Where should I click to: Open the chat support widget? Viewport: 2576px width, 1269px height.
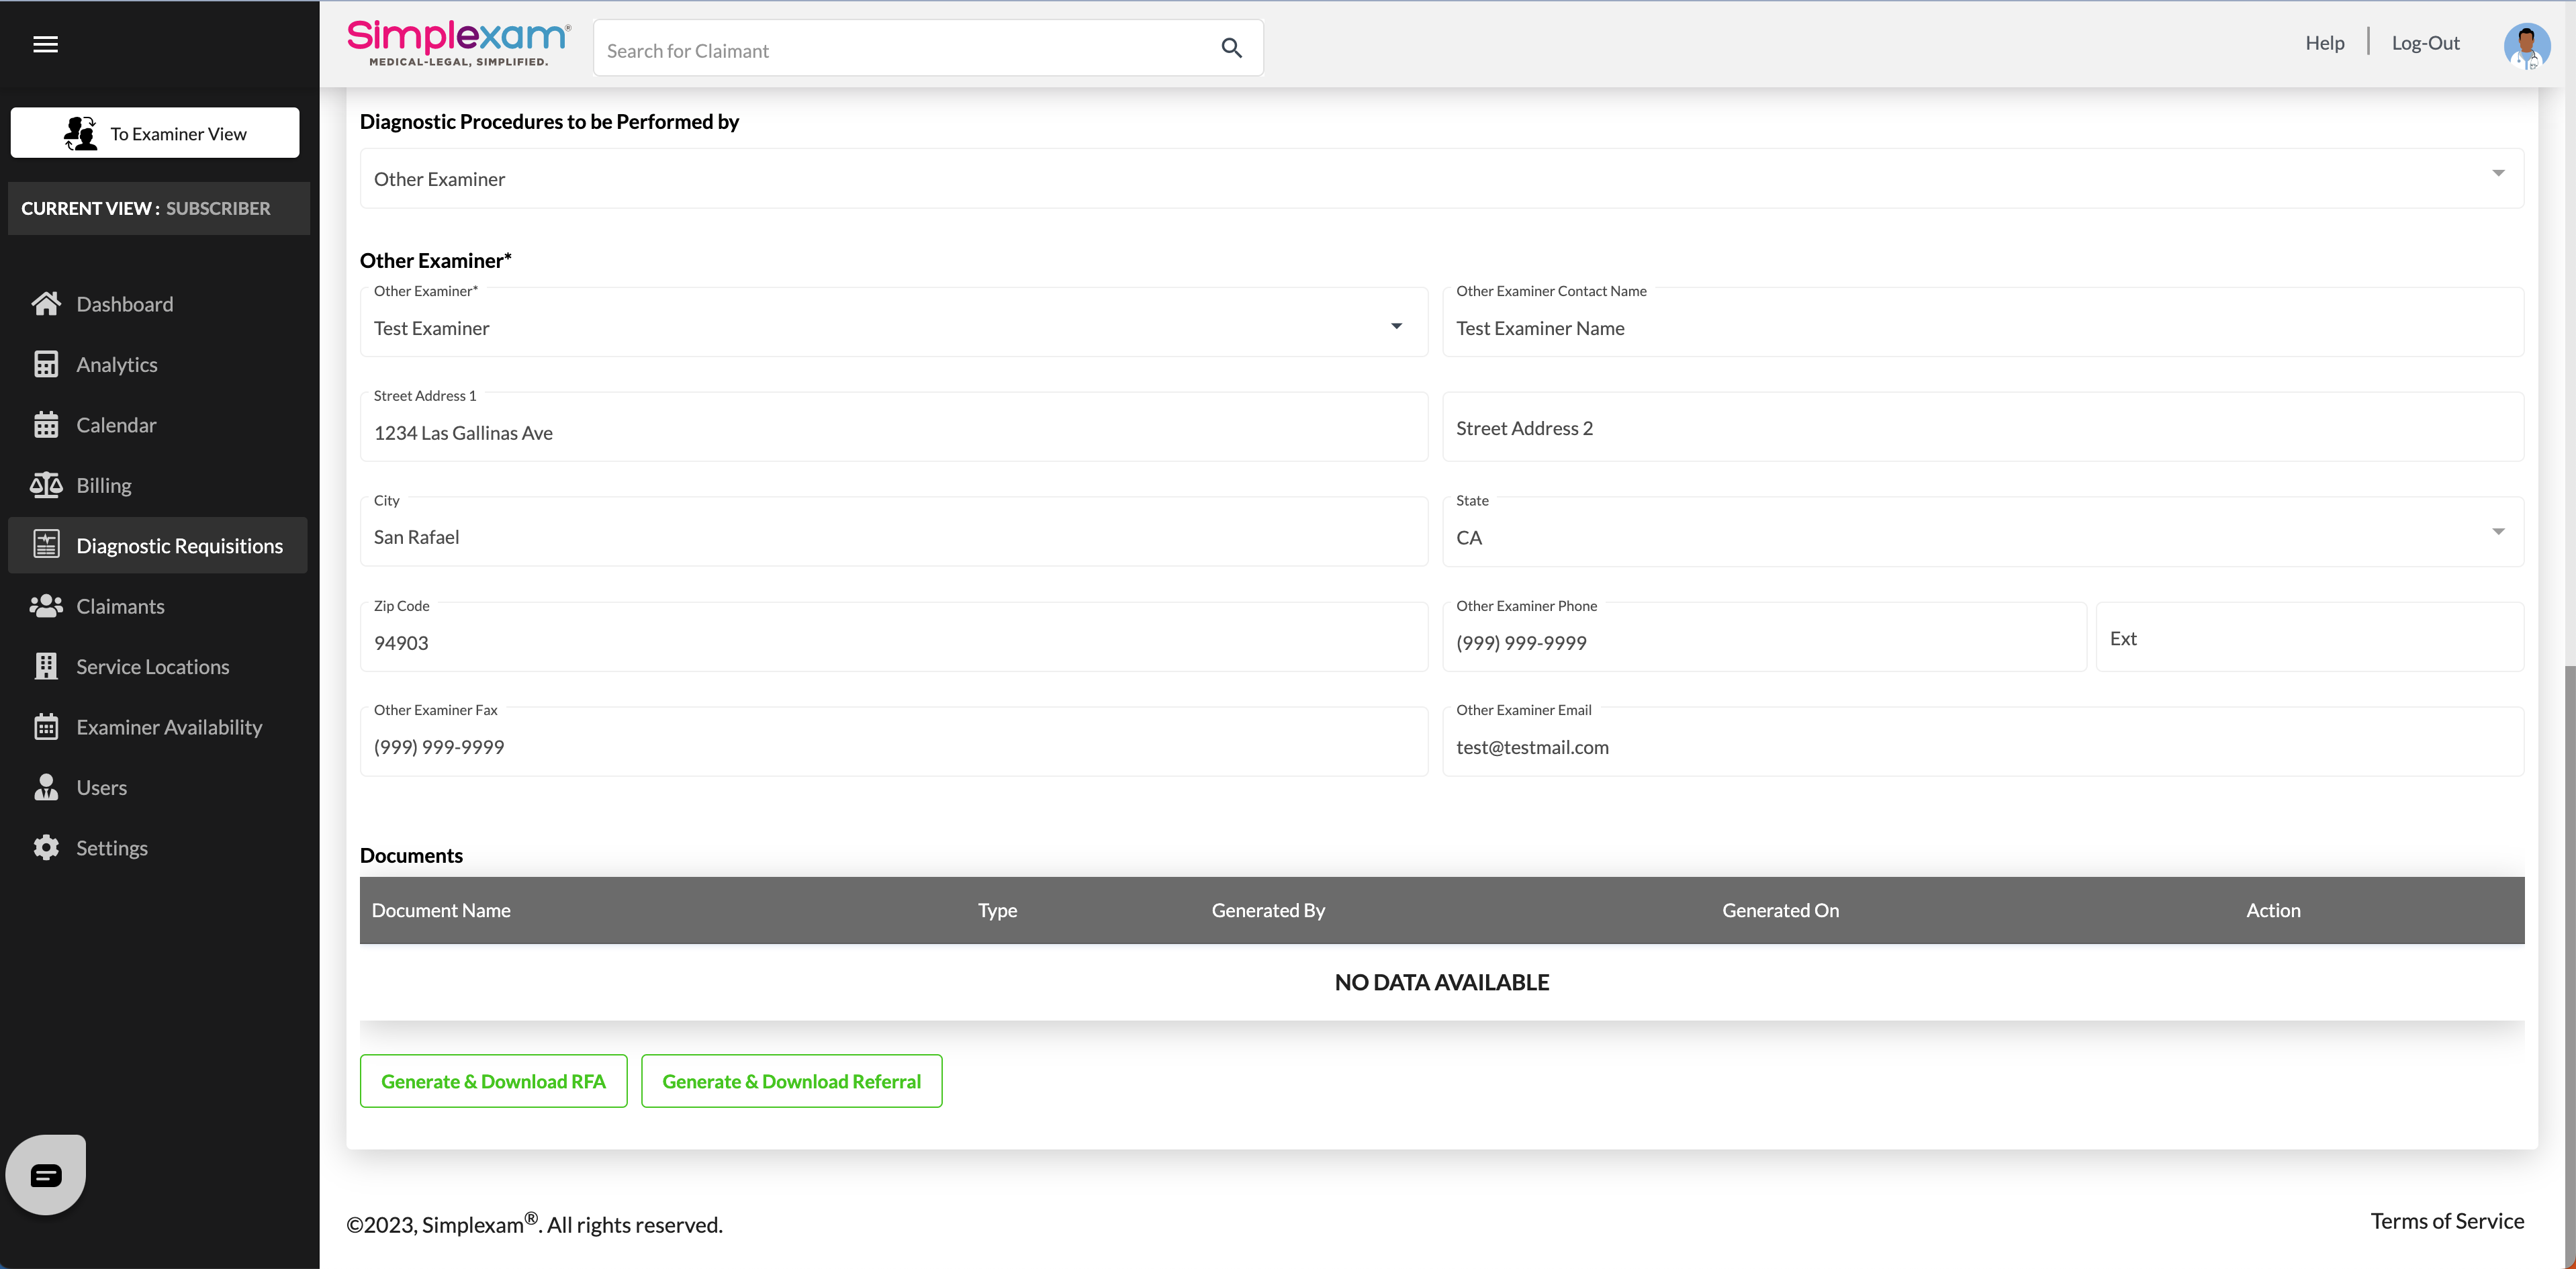coord(46,1174)
